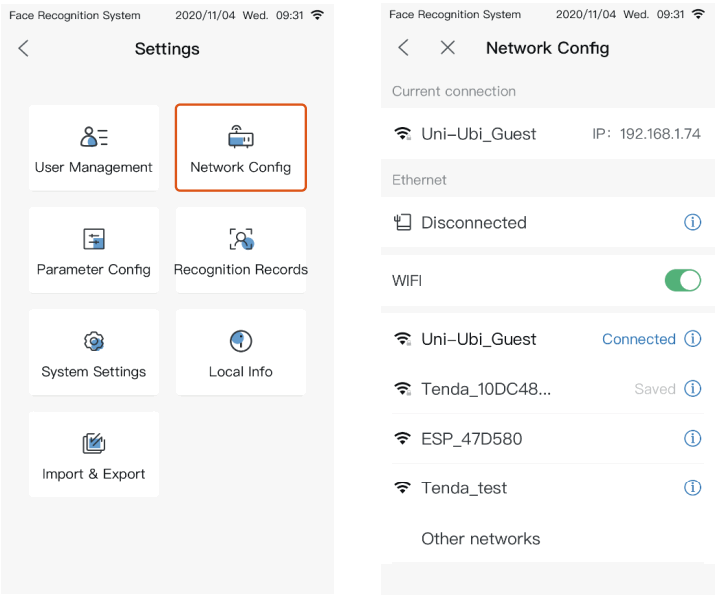
Task: Open the System Settings tile
Action: (x=93, y=352)
